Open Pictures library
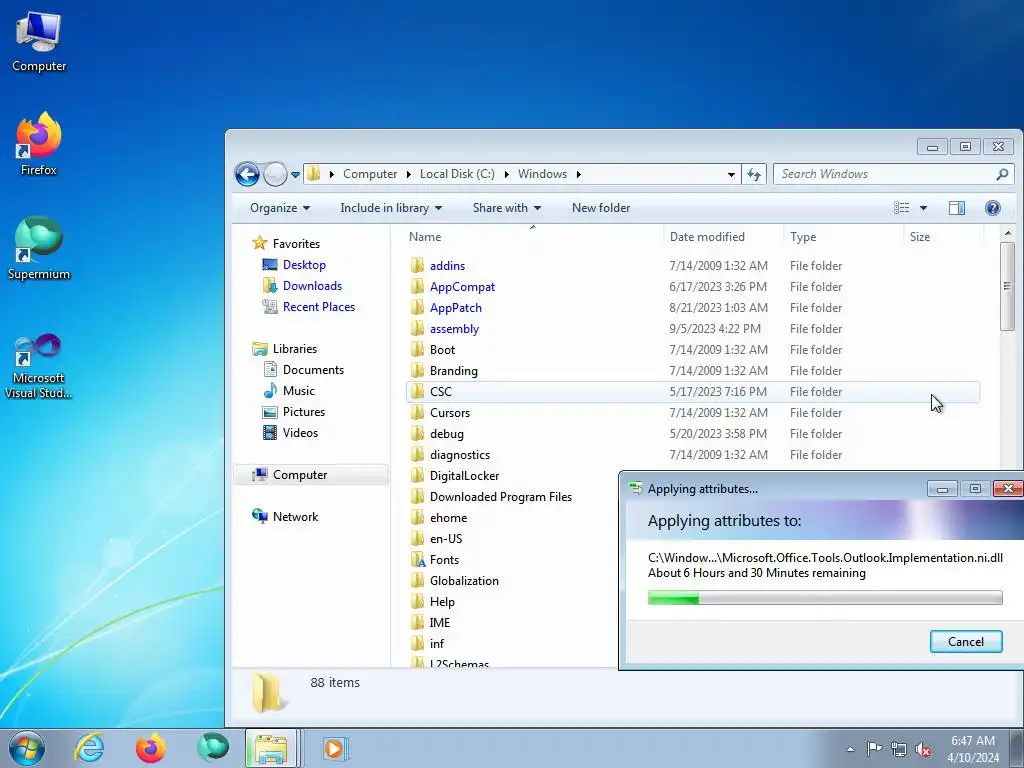 tap(304, 411)
